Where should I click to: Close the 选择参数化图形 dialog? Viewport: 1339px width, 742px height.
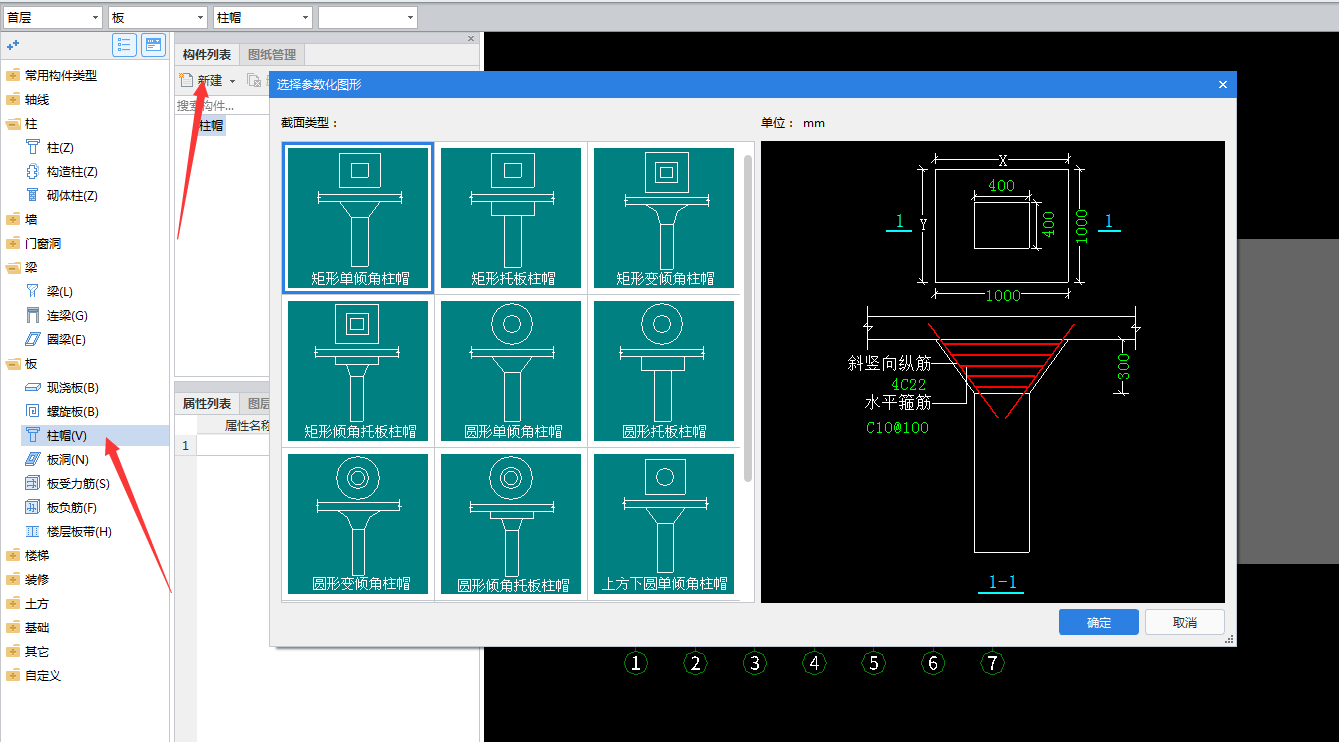pyautogui.click(x=1222, y=85)
